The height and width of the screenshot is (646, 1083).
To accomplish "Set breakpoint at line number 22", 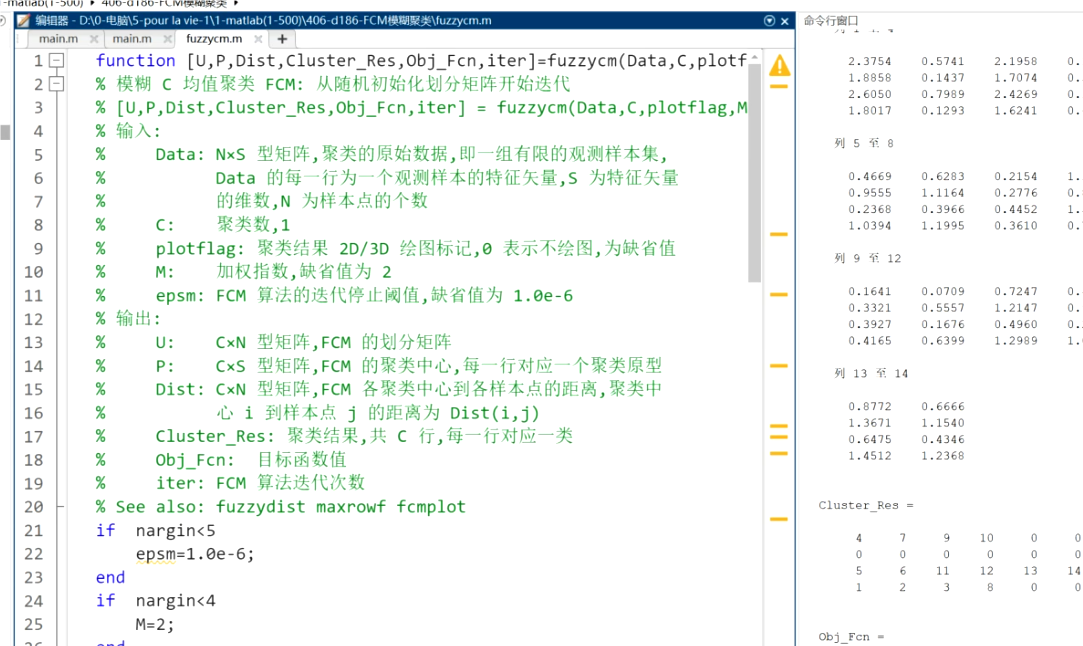I will click(x=33, y=554).
